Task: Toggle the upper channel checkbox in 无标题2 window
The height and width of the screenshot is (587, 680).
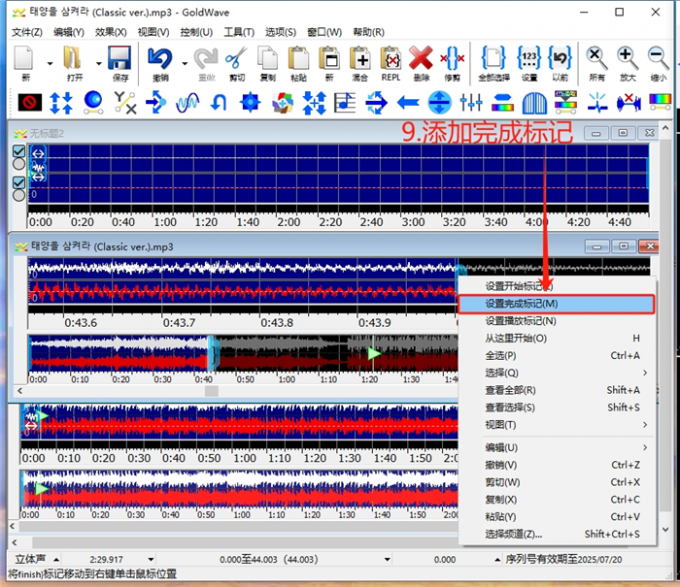Action: [x=19, y=151]
